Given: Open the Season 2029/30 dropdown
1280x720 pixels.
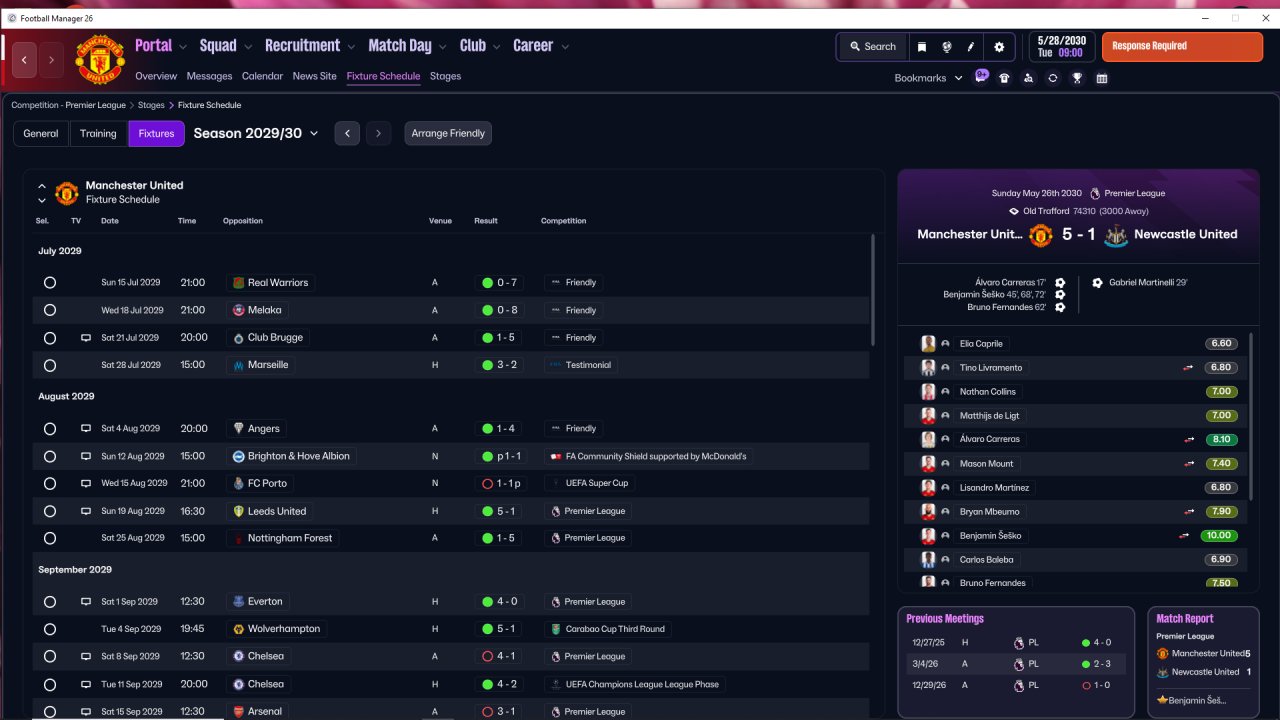Looking at the screenshot, I should [x=256, y=133].
